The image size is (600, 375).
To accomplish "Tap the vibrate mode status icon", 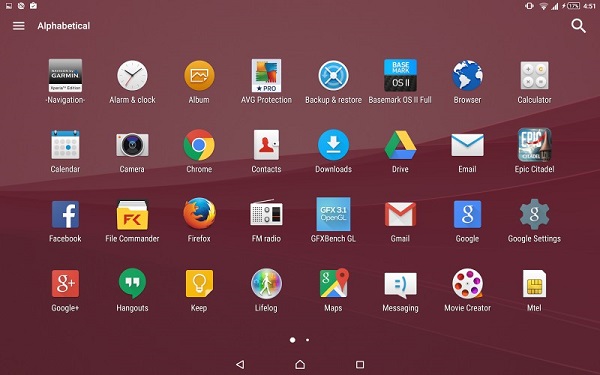I will (x=529, y=6).
